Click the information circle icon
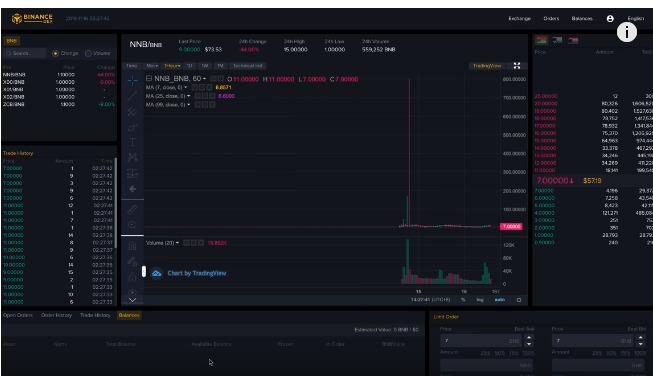This screenshot has height=376, width=653. 627,32
